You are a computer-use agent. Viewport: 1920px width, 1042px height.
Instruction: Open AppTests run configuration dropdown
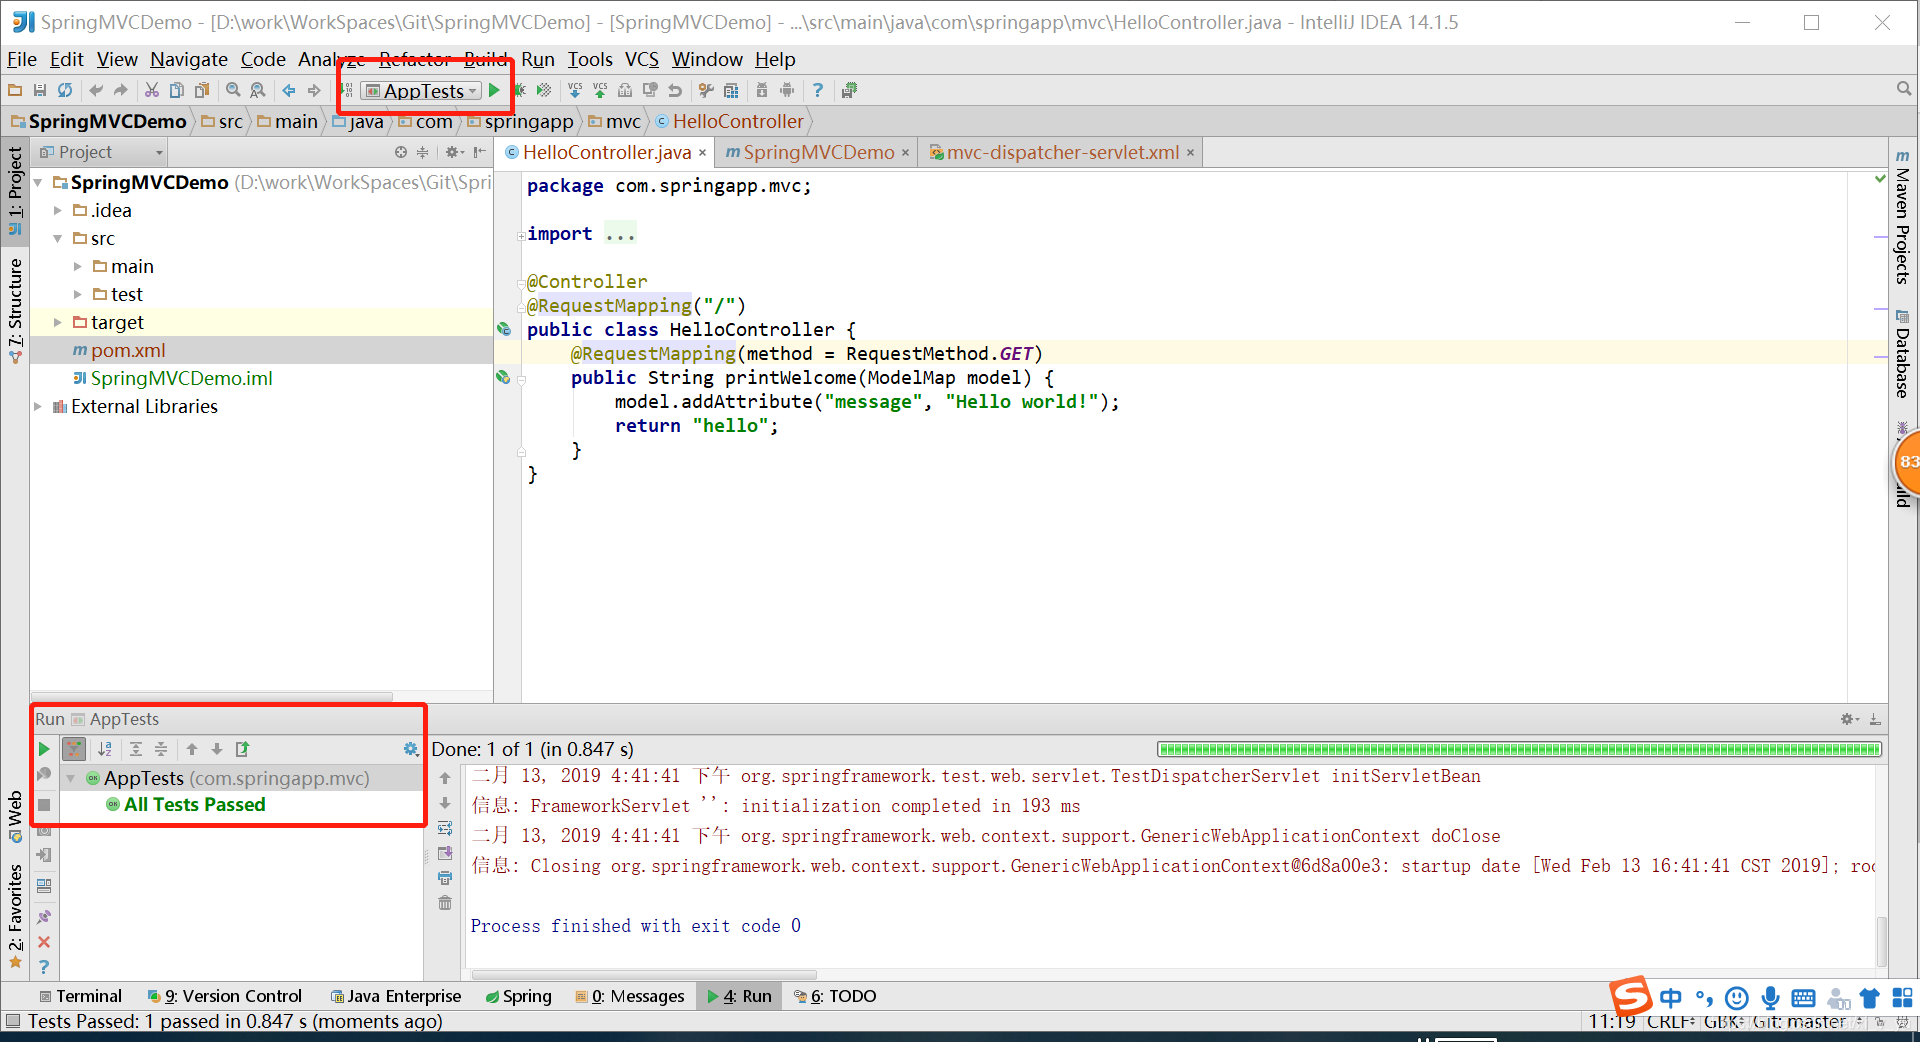click(x=421, y=91)
